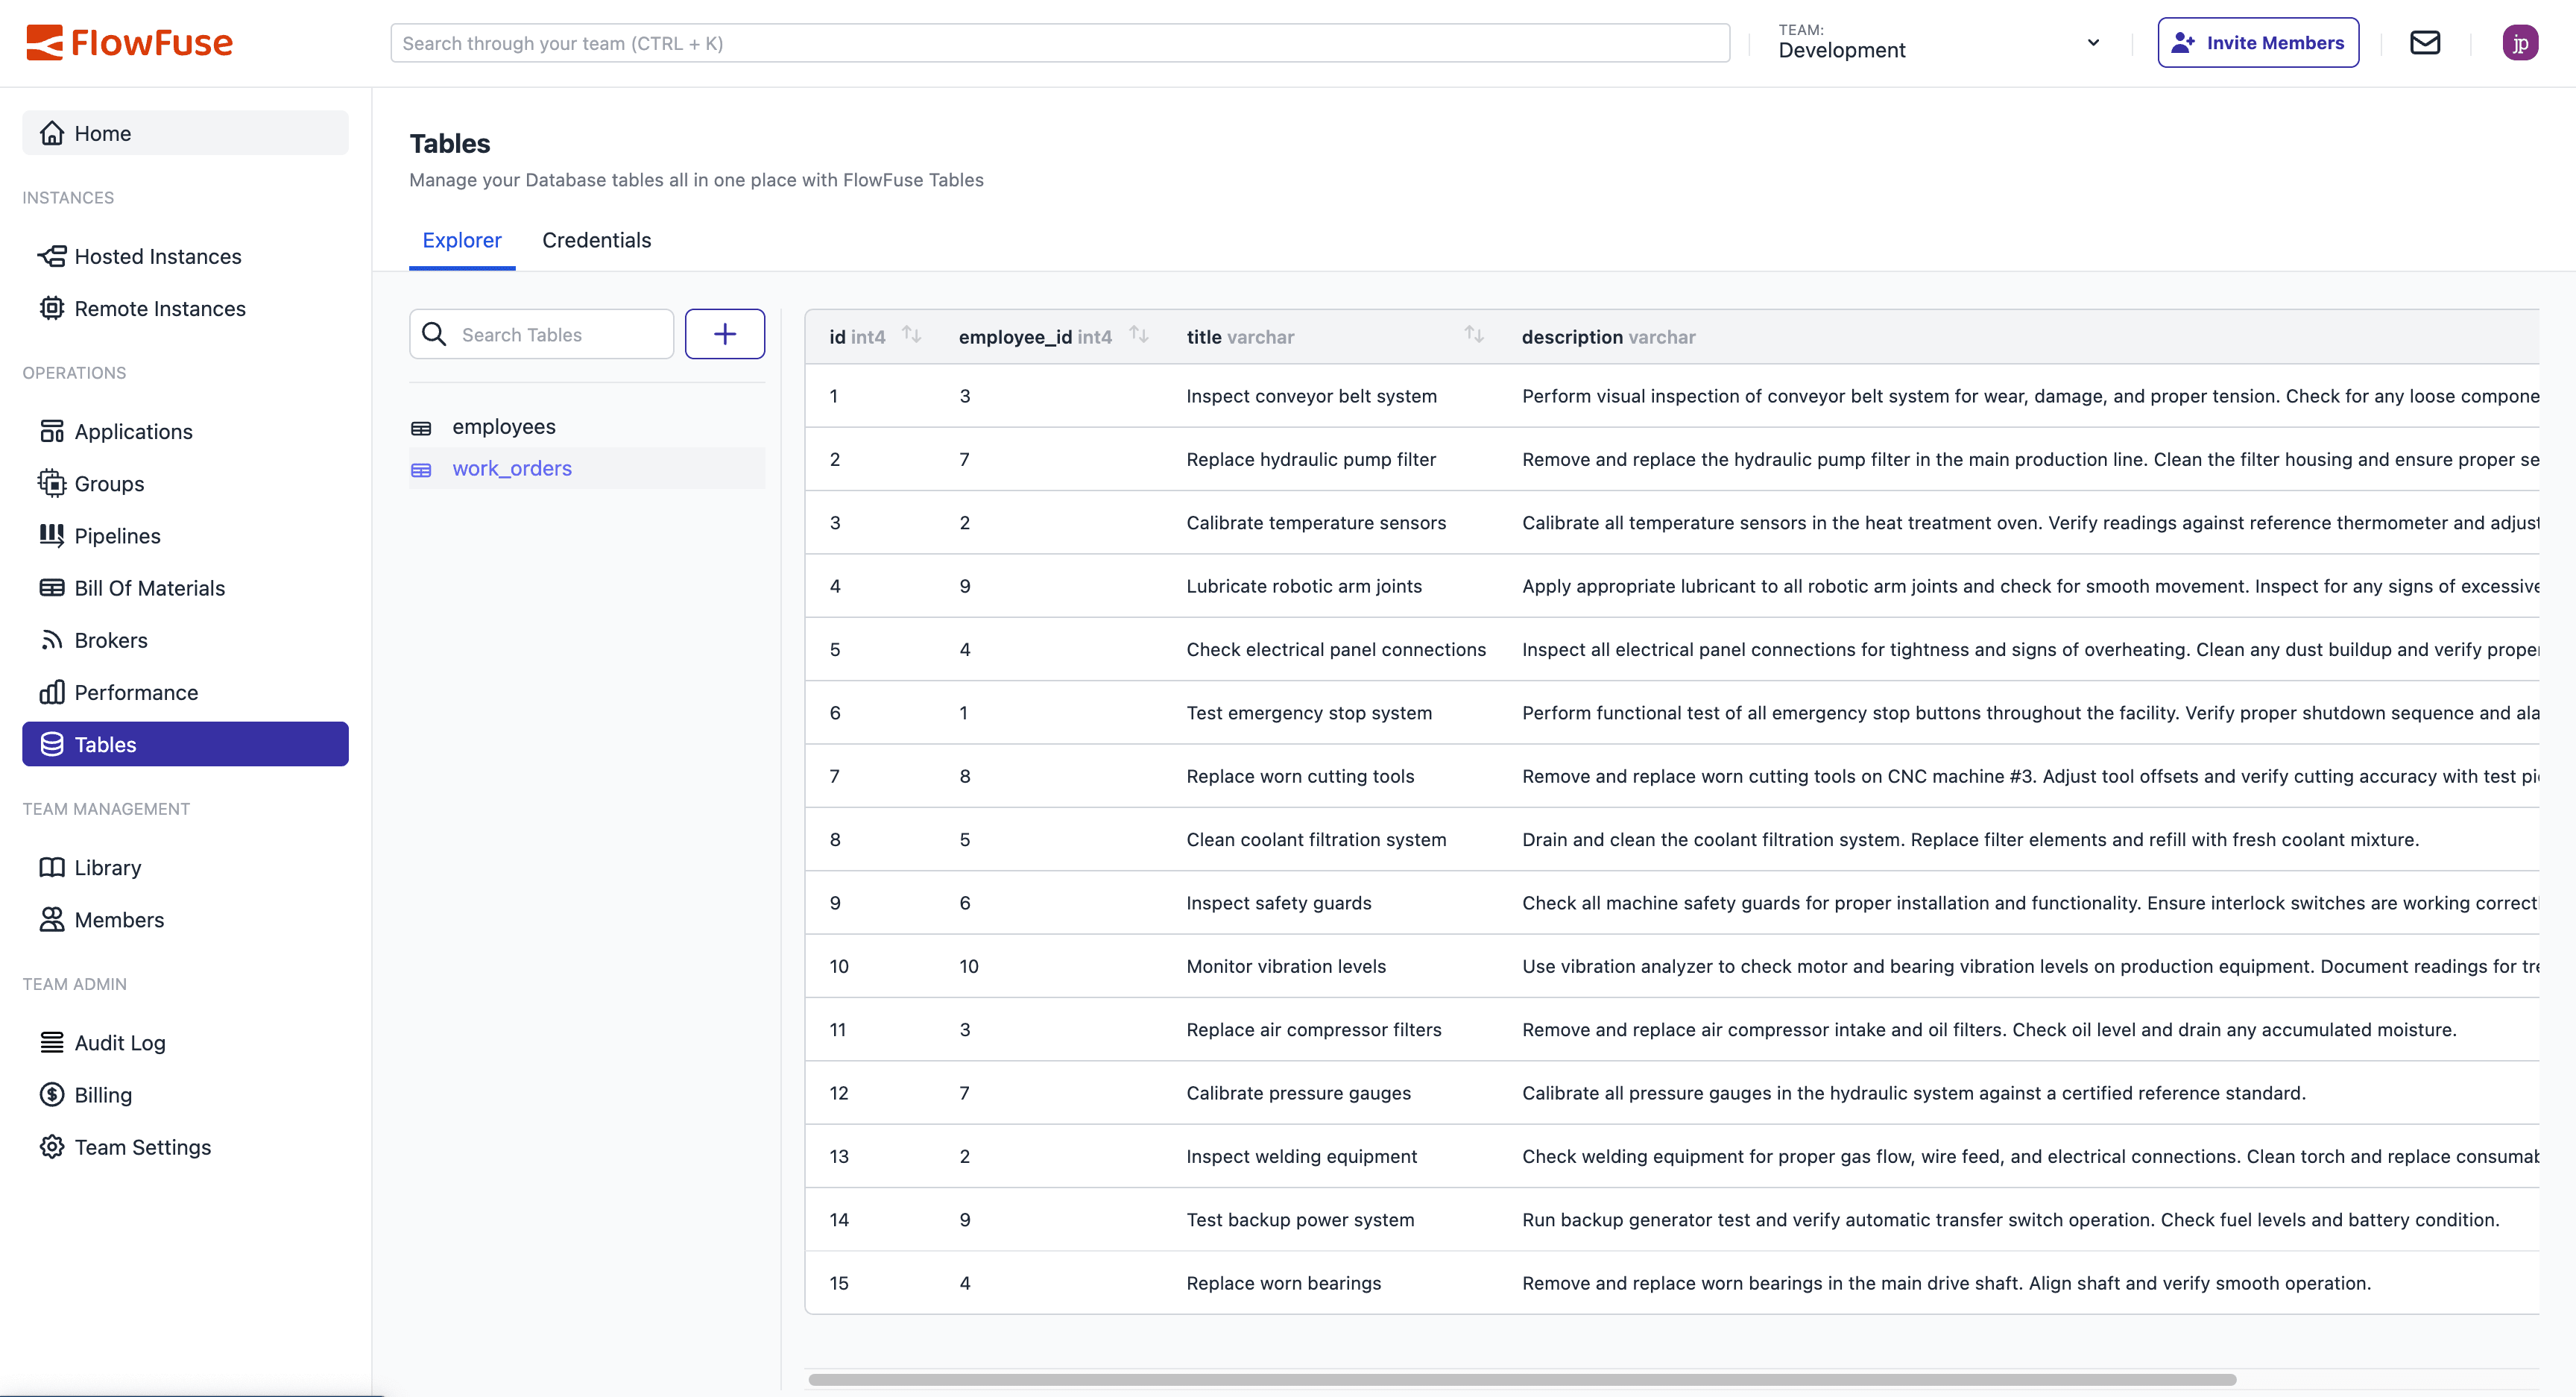Open Bill Of Materials

149,588
